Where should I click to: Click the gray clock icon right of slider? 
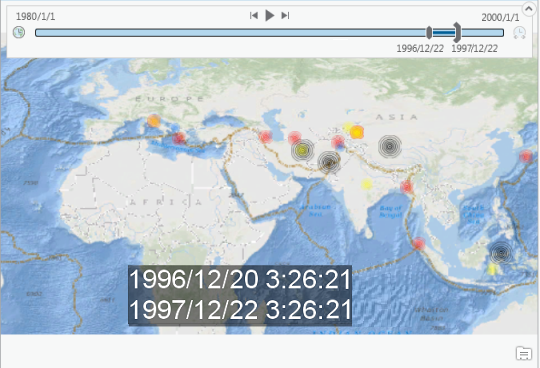519,33
